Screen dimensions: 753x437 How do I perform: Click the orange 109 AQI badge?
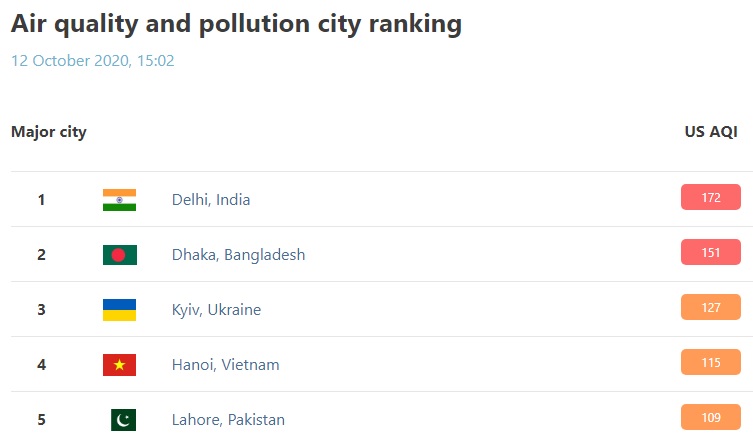click(710, 417)
